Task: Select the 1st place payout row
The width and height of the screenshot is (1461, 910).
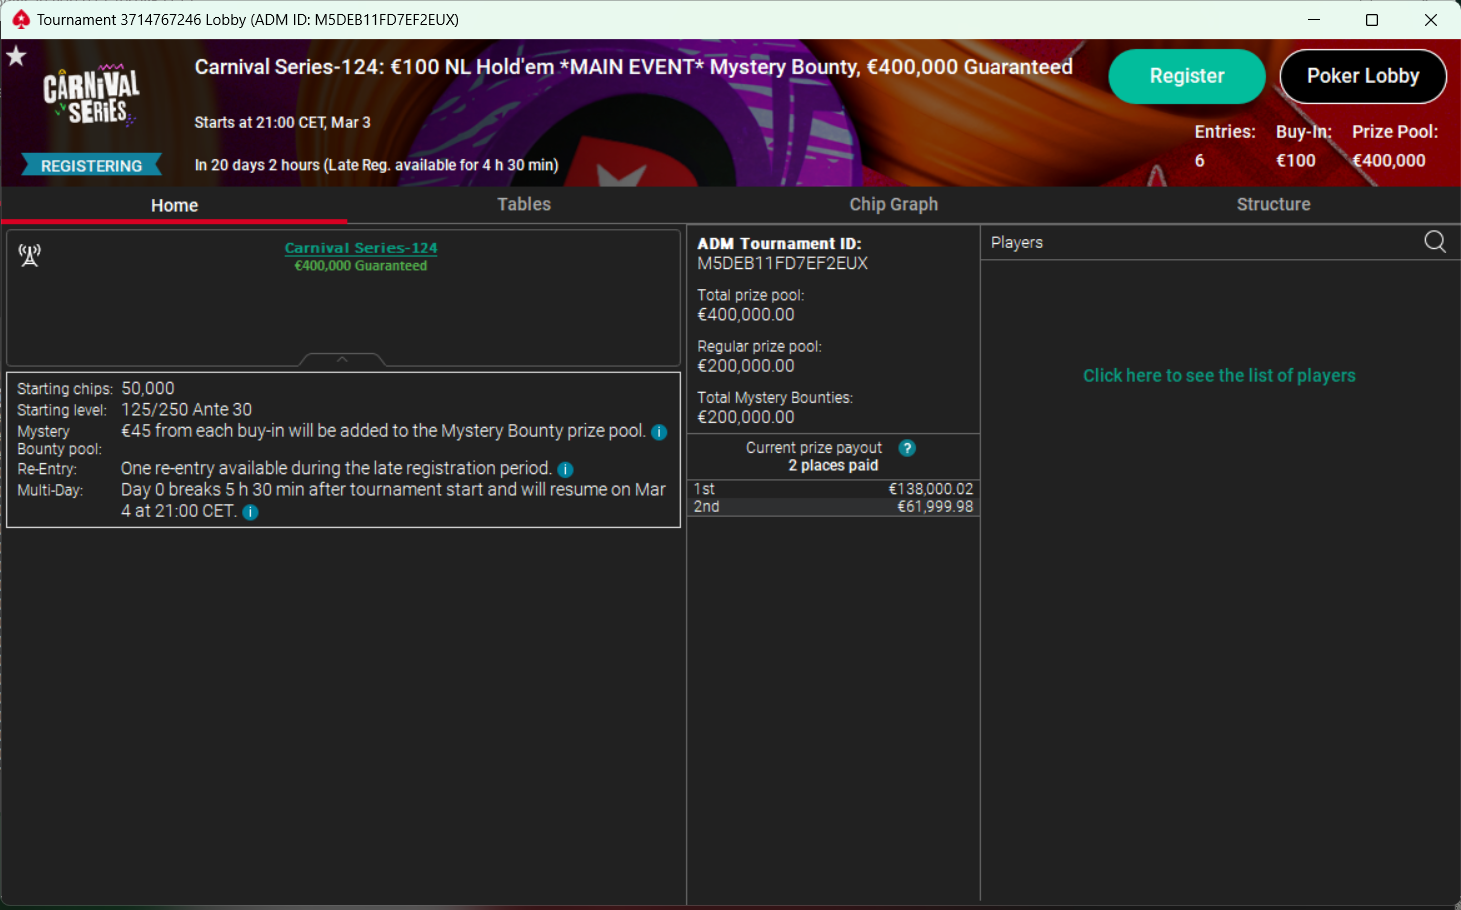Action: coord(833,489)
